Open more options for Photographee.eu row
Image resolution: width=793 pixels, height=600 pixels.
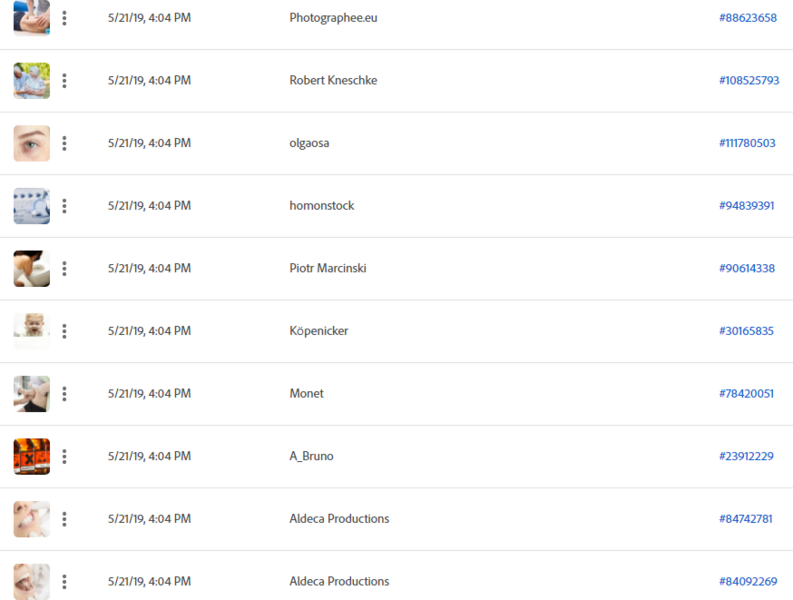coord(64,18)
